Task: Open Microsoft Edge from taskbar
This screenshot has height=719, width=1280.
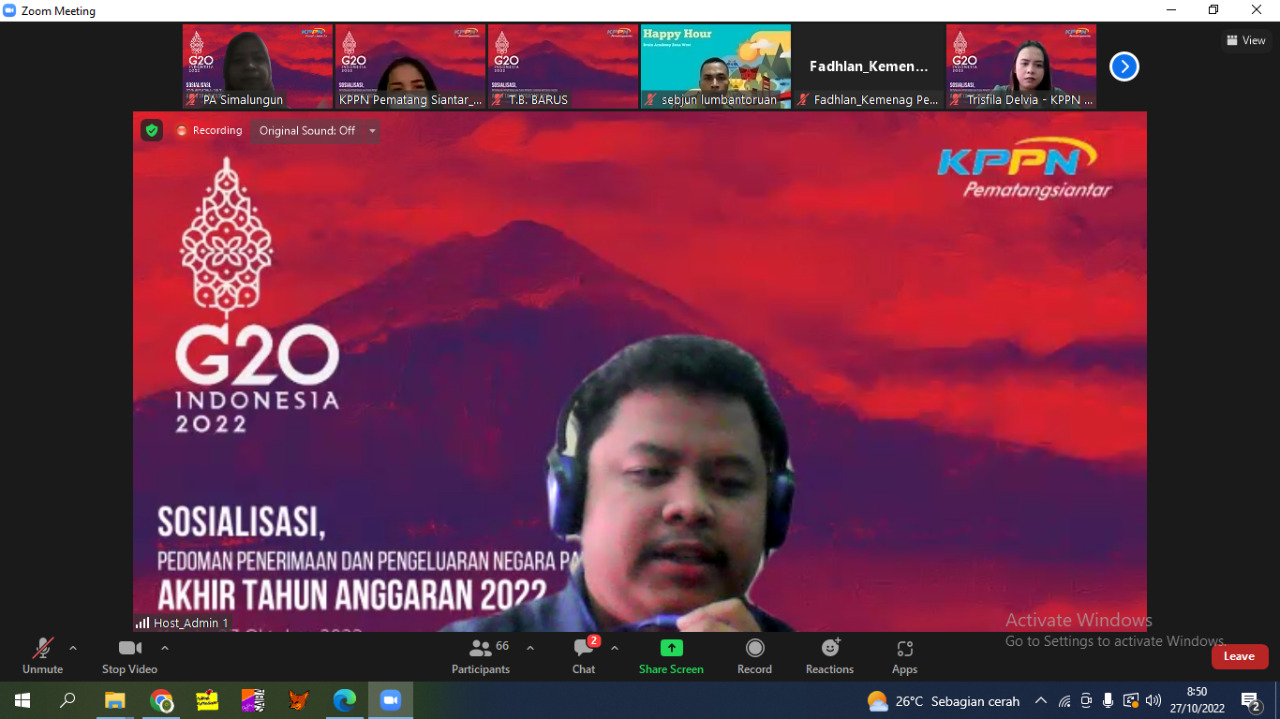Action: [344, 700]
